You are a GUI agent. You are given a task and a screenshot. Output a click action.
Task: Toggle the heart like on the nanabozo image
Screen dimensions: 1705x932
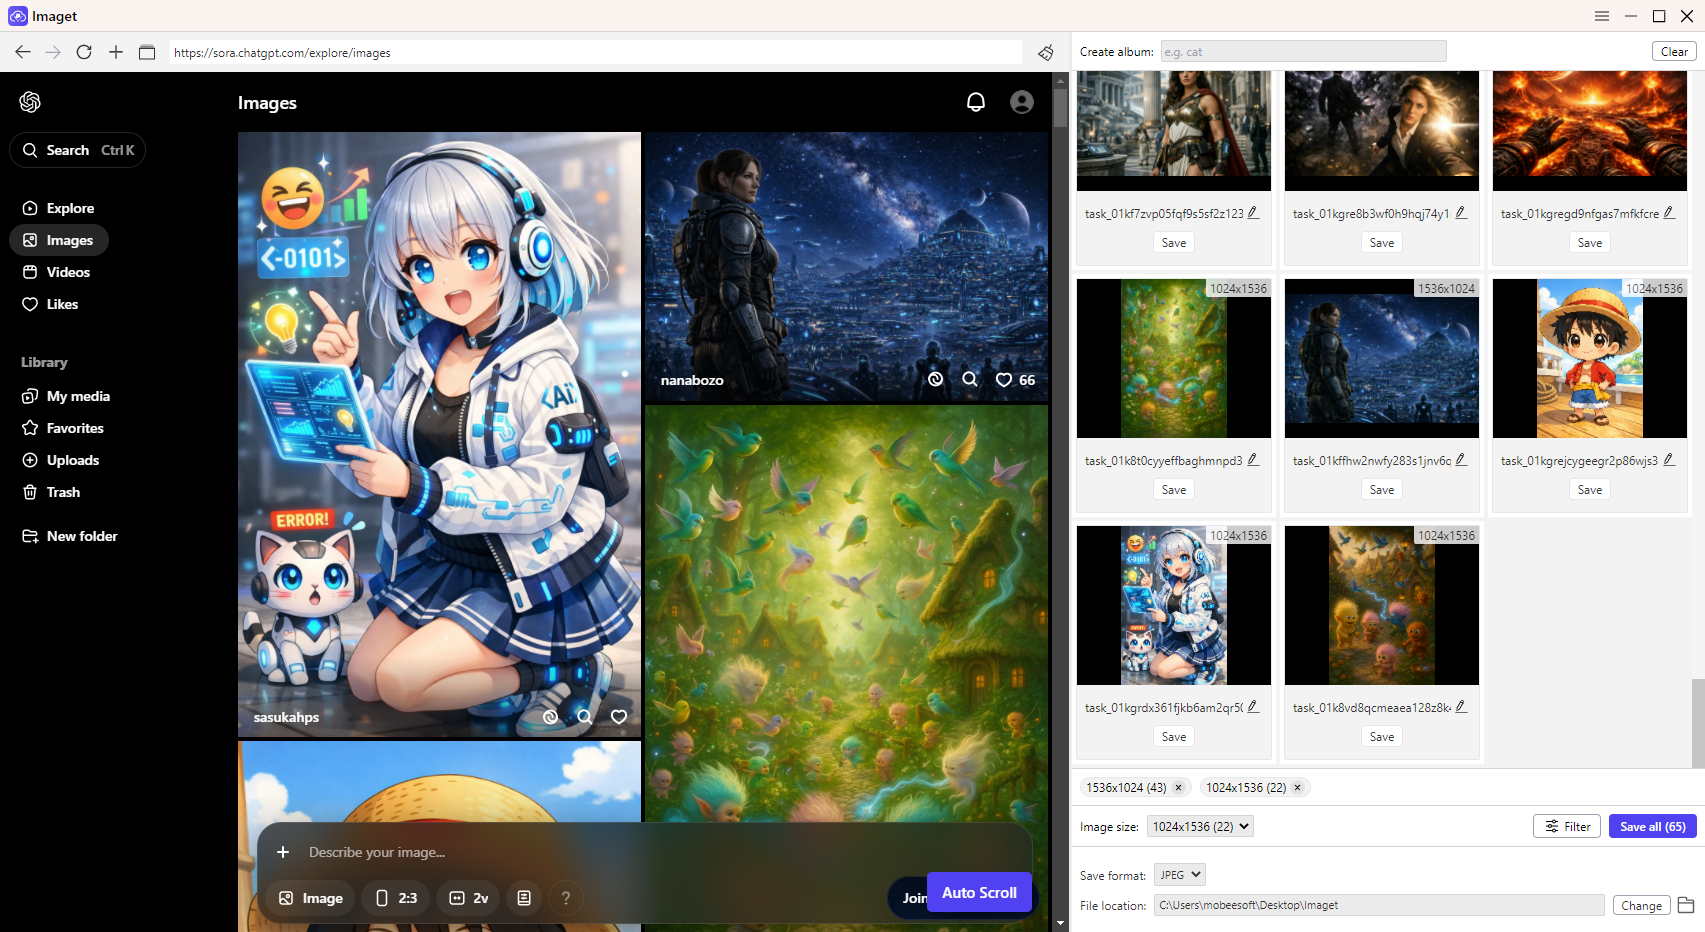click(x=1004, y=380)
